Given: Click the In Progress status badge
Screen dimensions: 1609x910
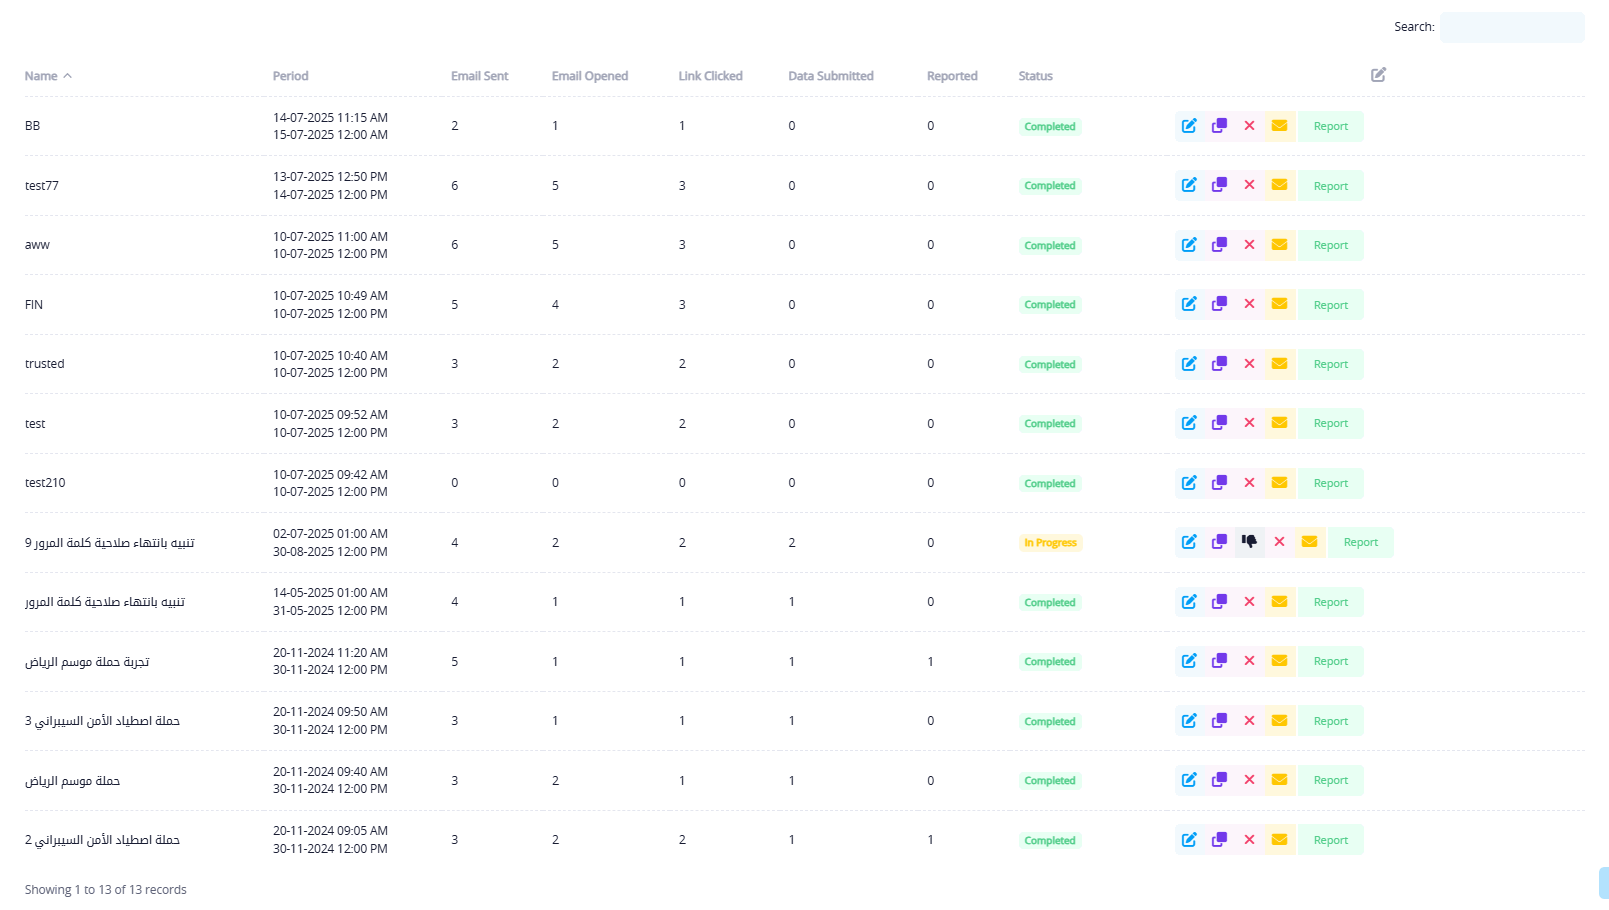Looking at the screenshot, I should click(x=1050, y=543).
